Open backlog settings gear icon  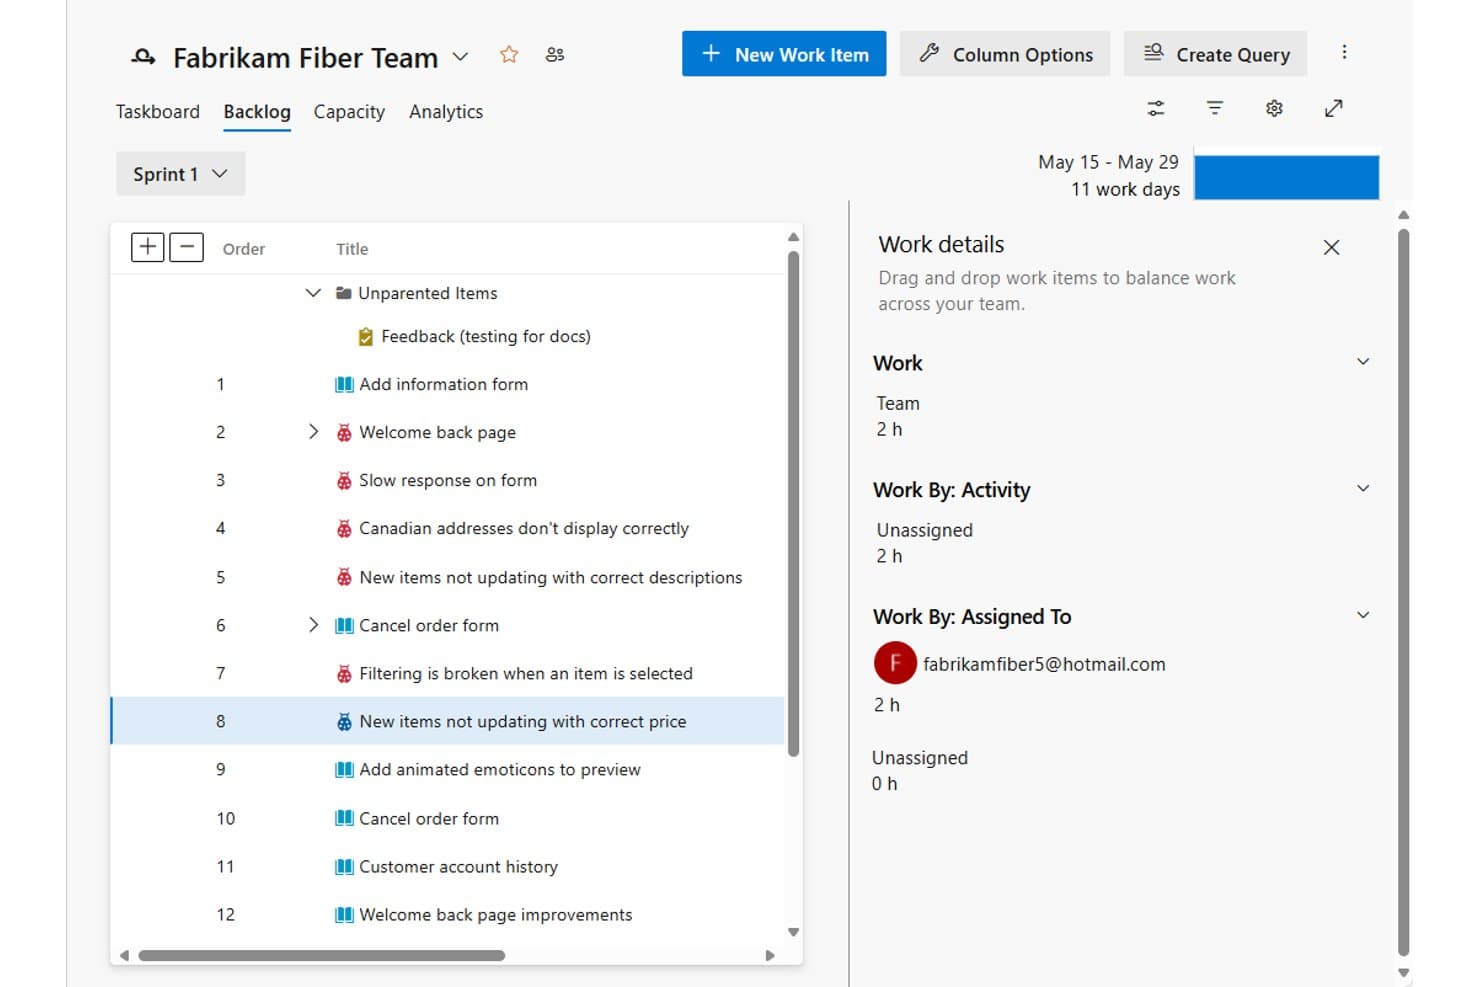point(1274,108)
